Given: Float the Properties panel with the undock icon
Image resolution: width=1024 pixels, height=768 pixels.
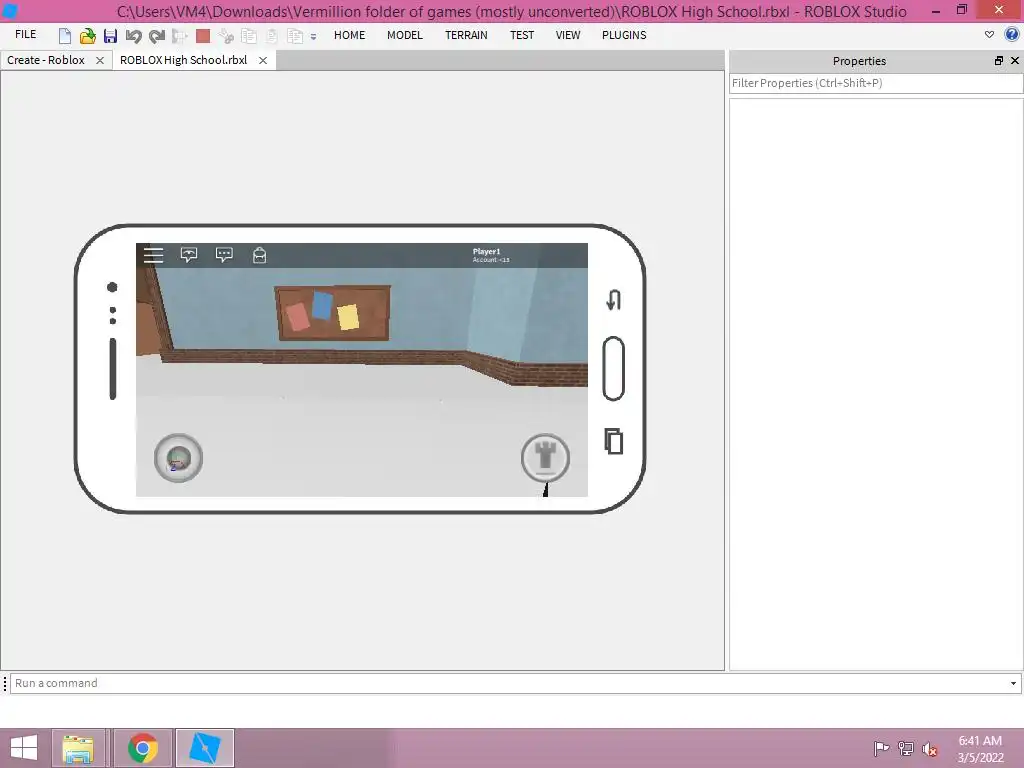Looking at the screenshot, I should pos(999,61).
